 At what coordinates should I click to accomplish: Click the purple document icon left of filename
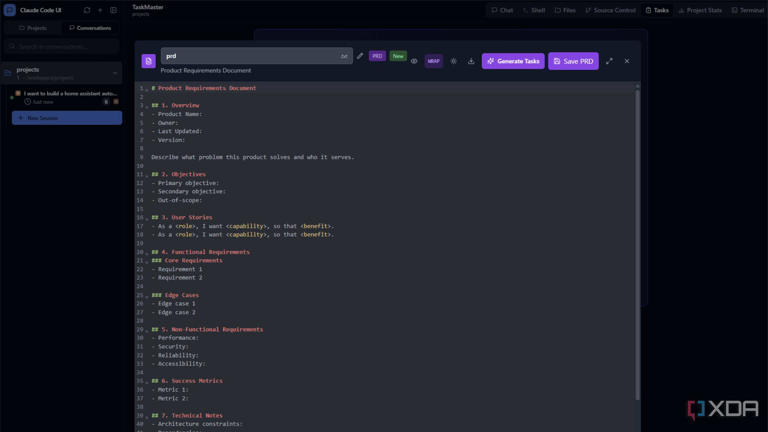(149, 61)
